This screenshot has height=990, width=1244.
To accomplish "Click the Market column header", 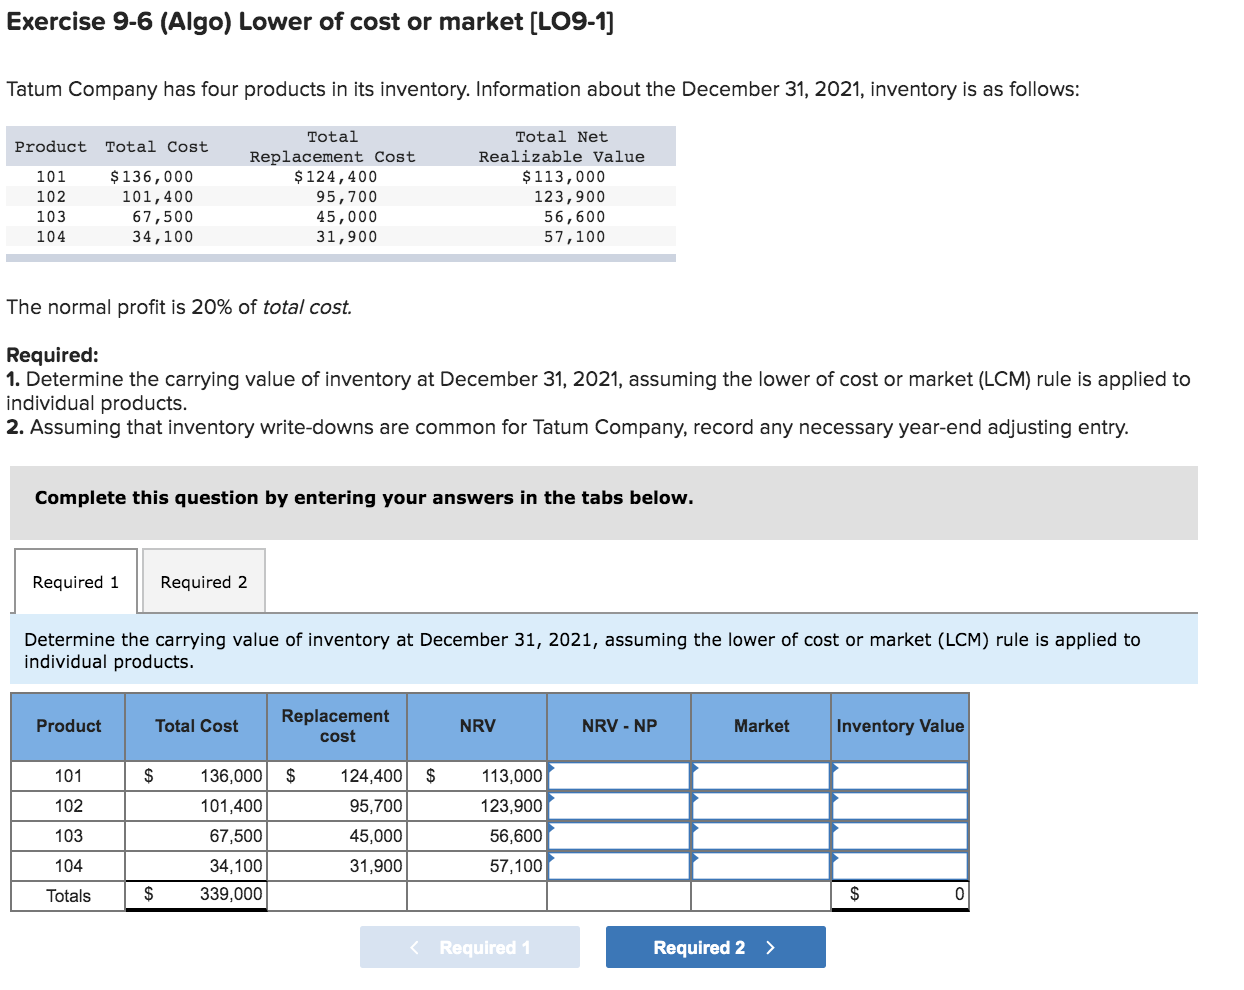I will (761, 726).
